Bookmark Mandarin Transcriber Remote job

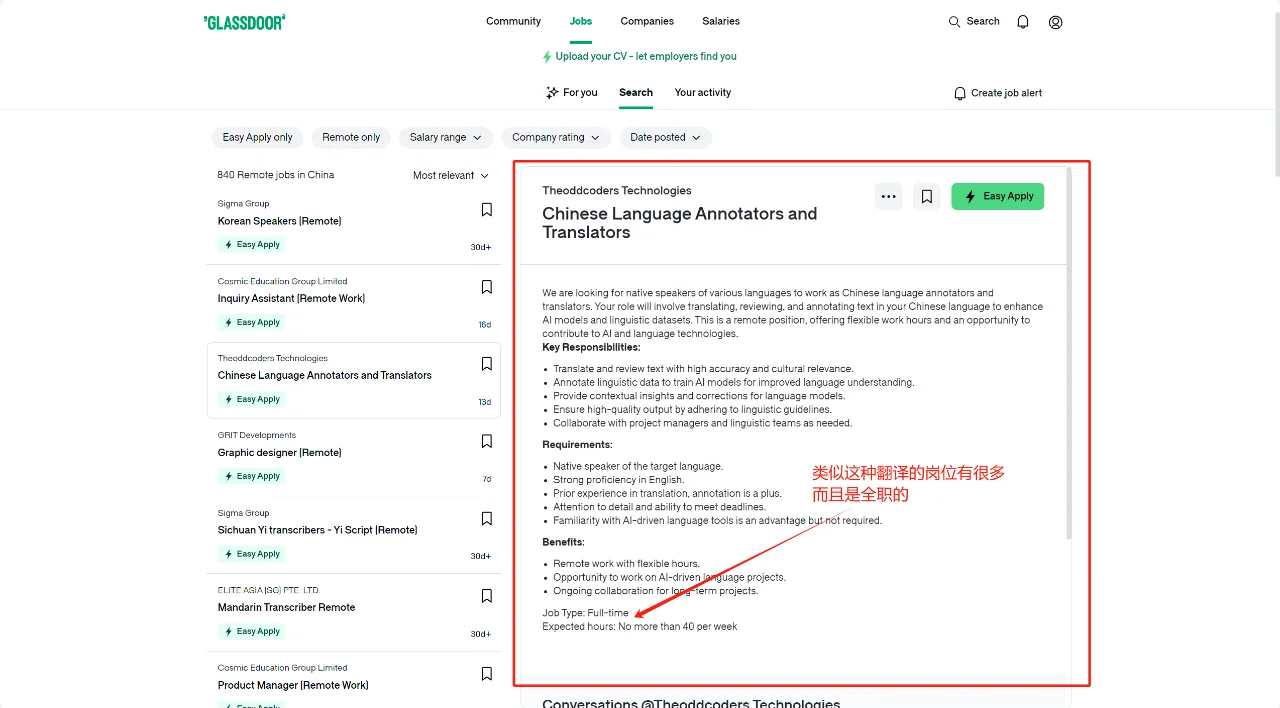coord(487,596)
